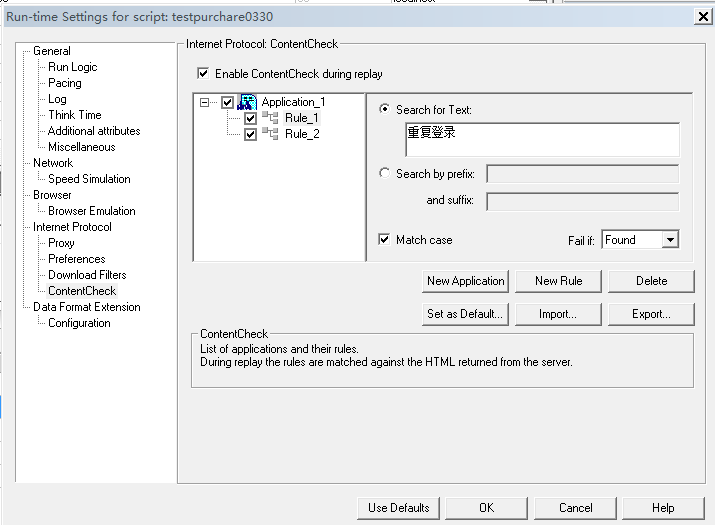Image resolution: width=715 pixels, height=525 pixels.
Task: Open the Miscellaneous settings
Action: coord(82,147)
